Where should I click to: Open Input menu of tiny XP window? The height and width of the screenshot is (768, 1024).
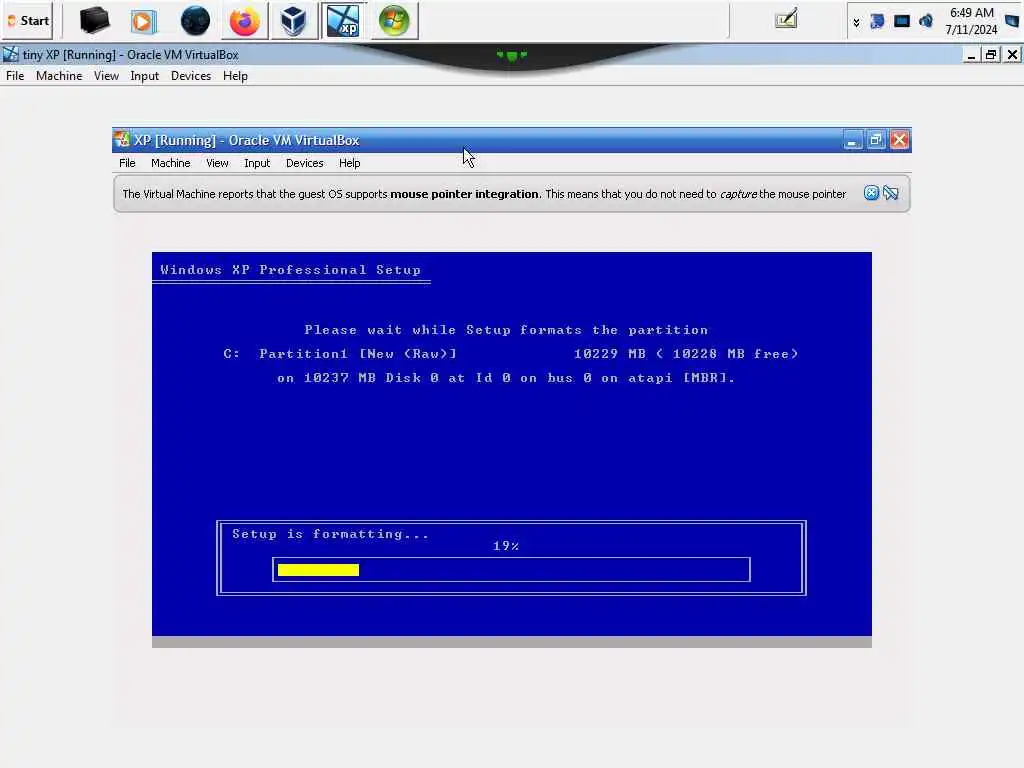click(144, 76)
